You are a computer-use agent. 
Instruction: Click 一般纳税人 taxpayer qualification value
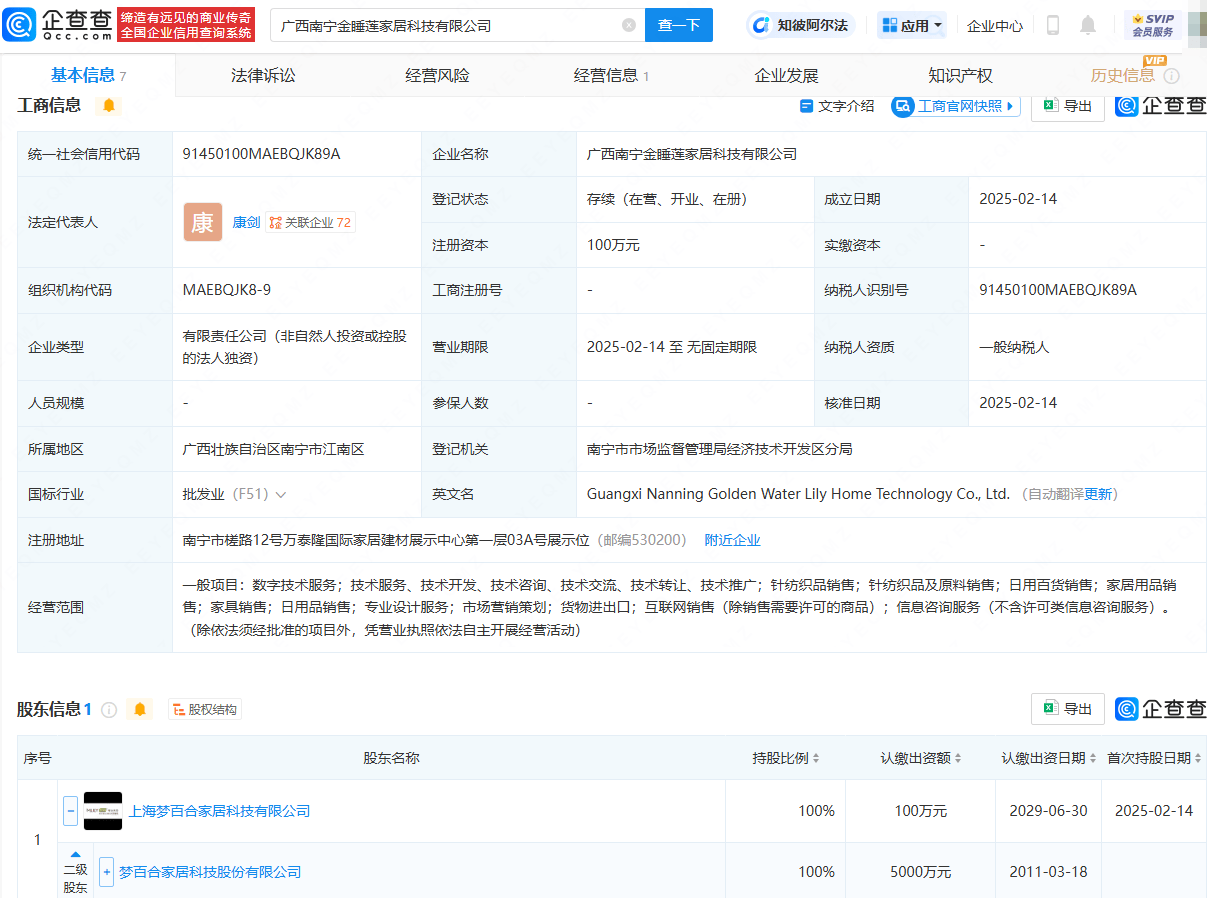click(x=1014, y=347)
